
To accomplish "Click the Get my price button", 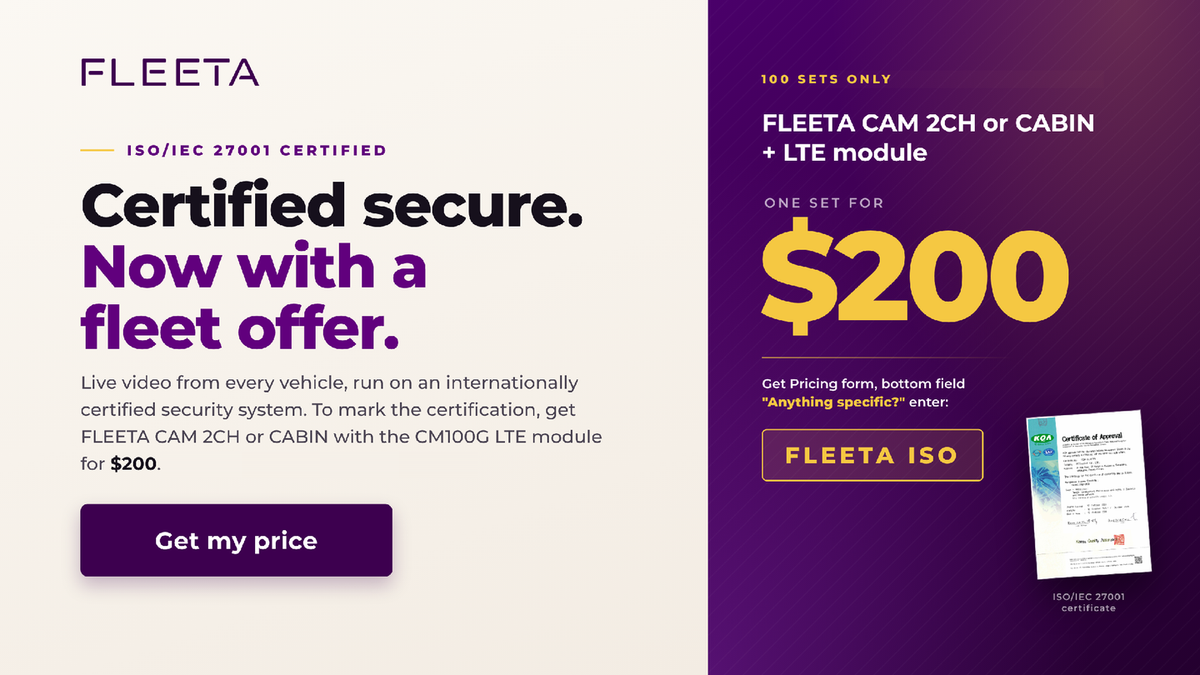I will 236,541.
